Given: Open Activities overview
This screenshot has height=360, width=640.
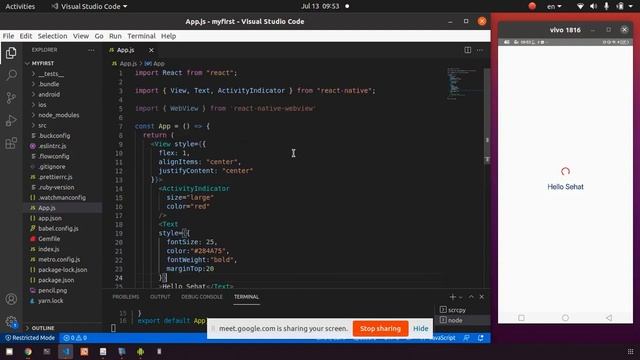Looking at the screenshot, I should tap(20, 6).
